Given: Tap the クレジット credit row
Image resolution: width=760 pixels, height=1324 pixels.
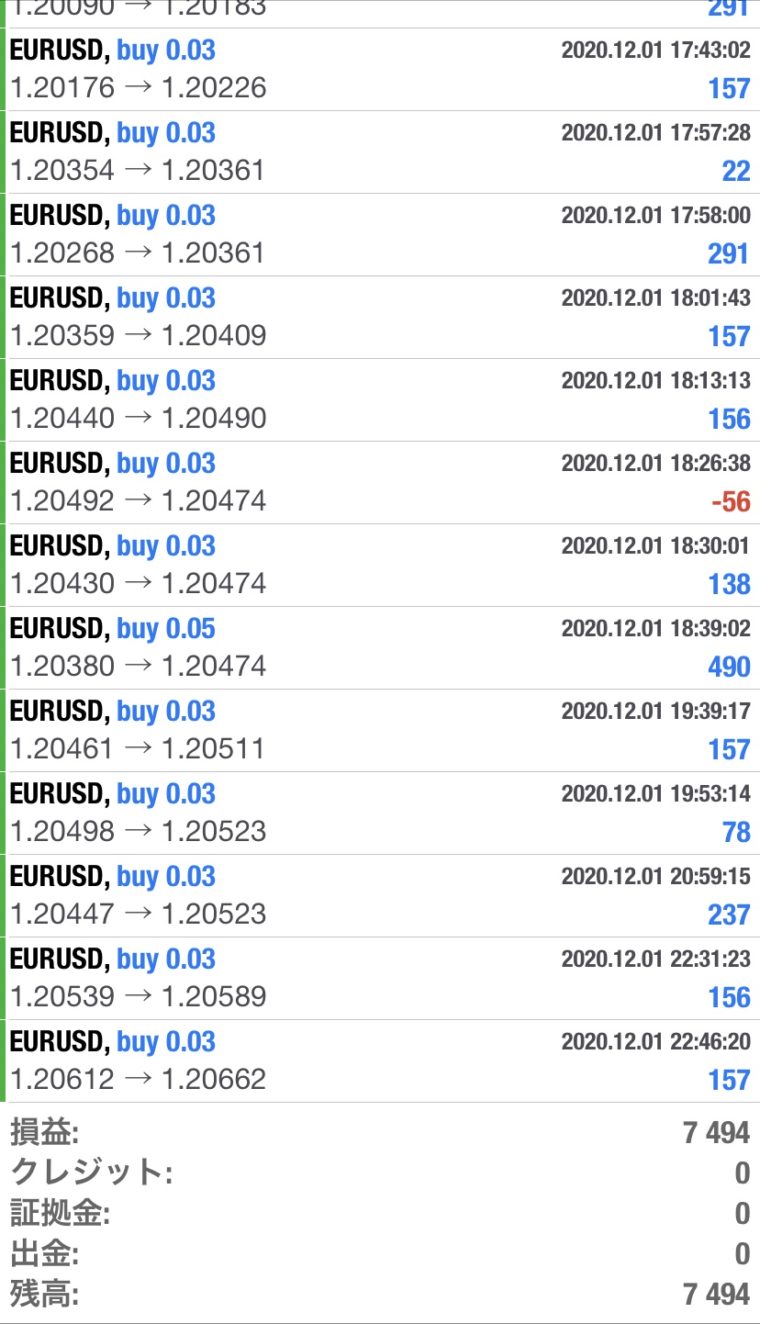Looking at the screenshot, I should coord(380,1173).
